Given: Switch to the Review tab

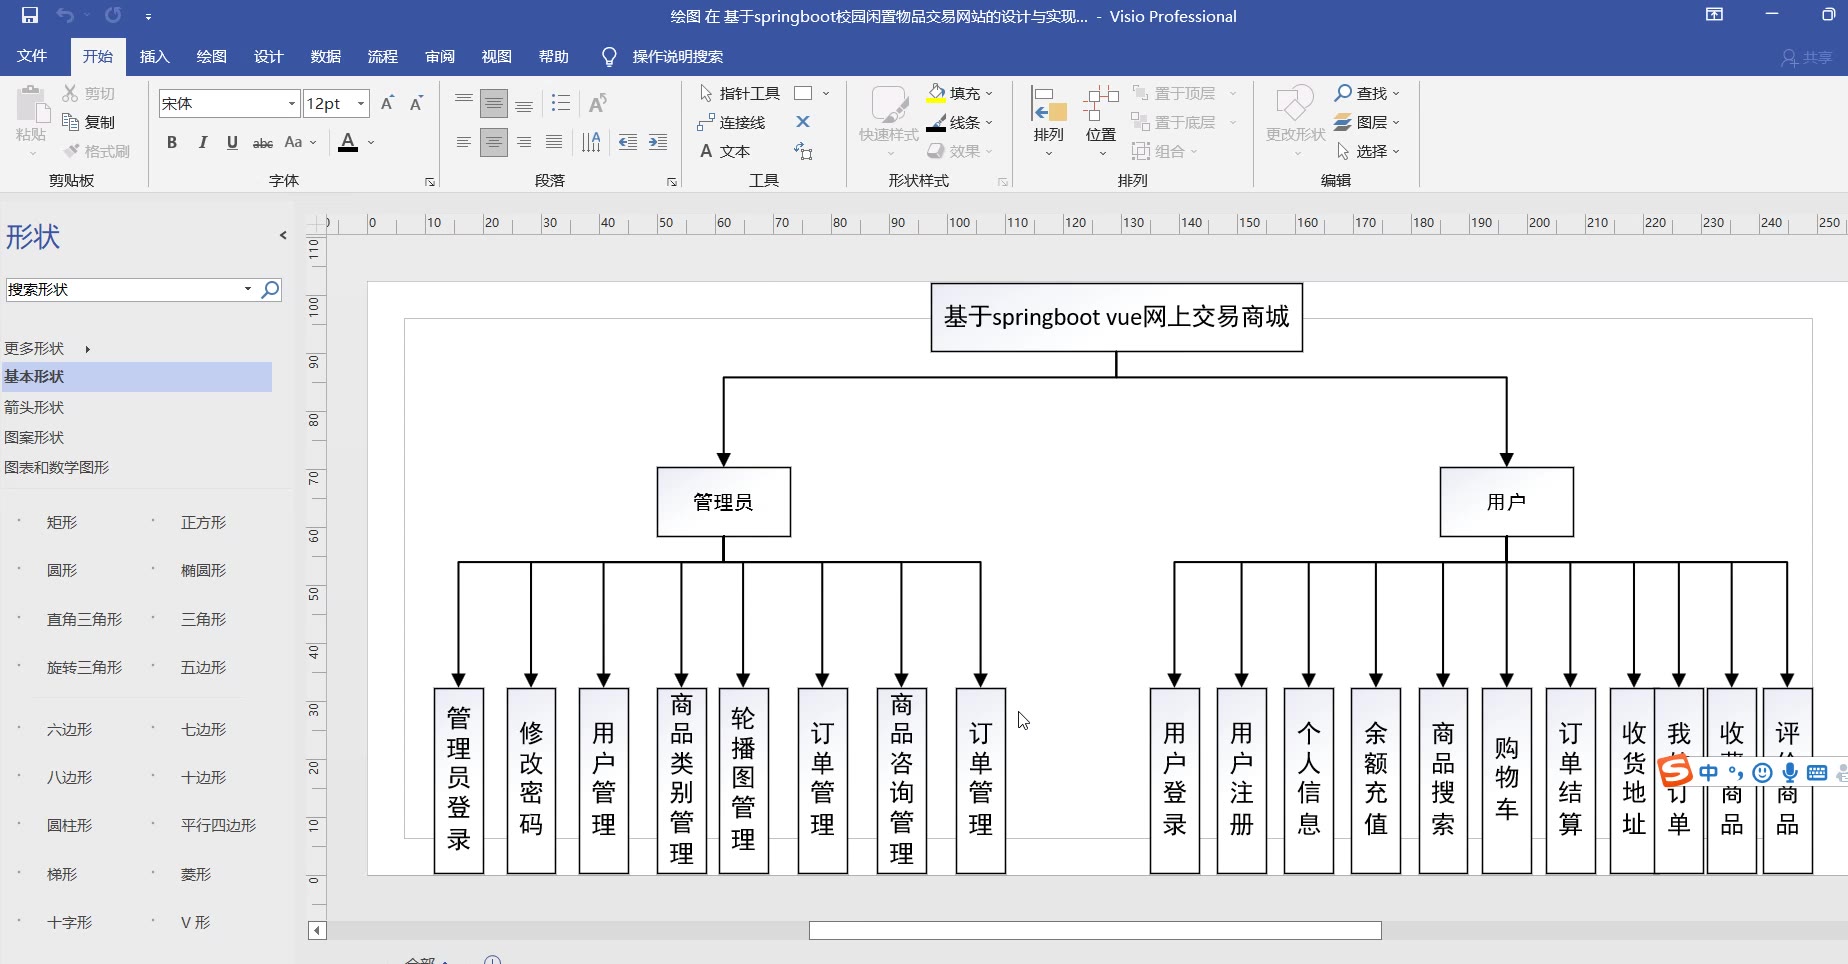Looking at the screenshot, I should 439,56.
